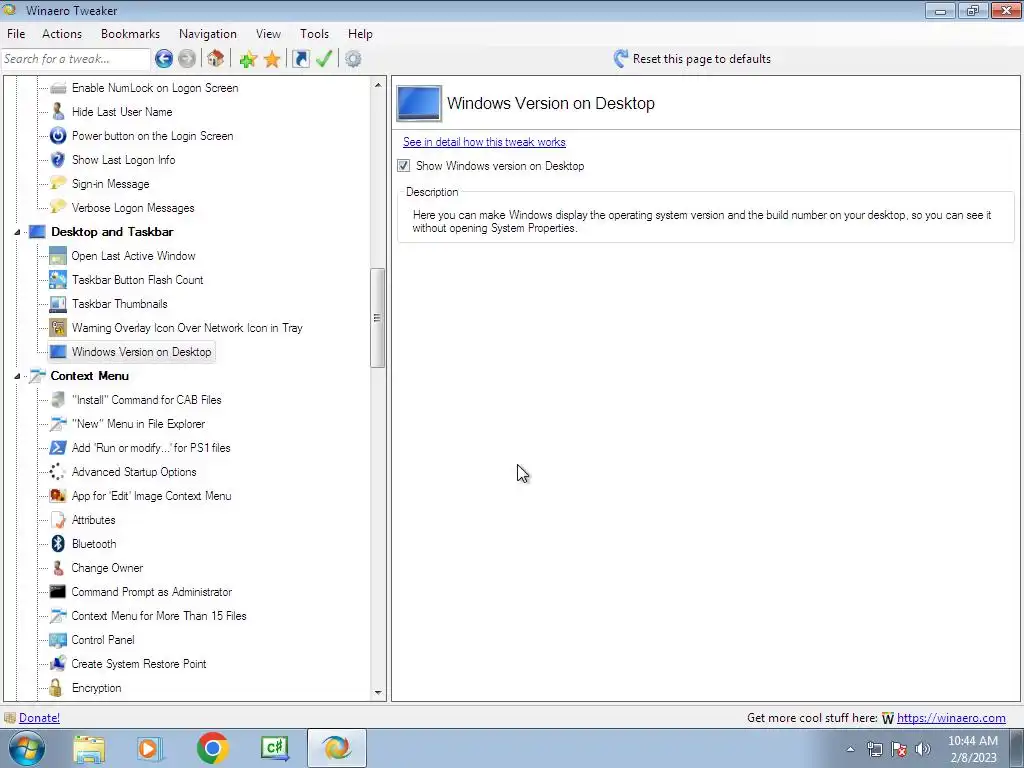Open the Tools menu
This screenshot has height=768, width=1024.
[314, 34]
